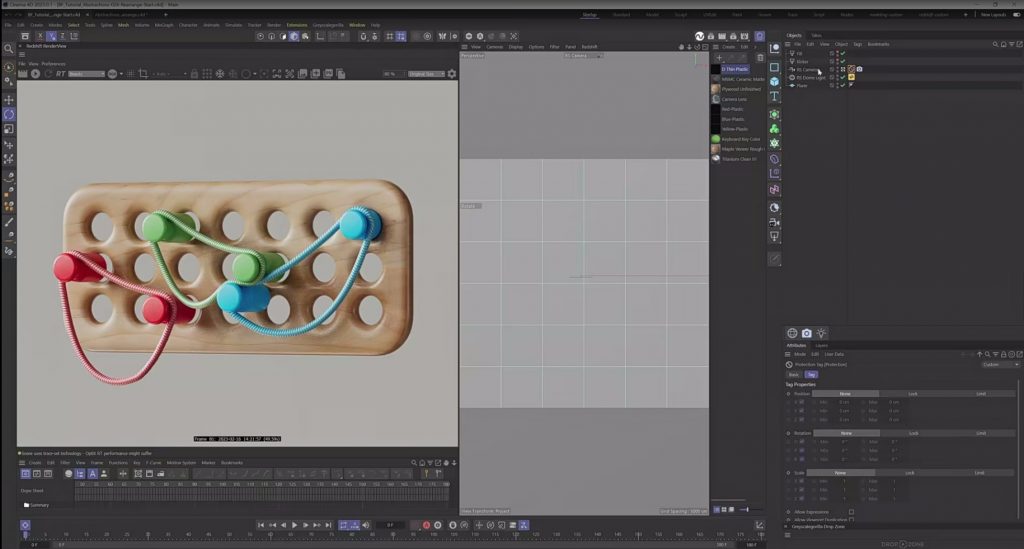
Task: Open the Objects manager hamburger menu
Action: coord(788,44)
